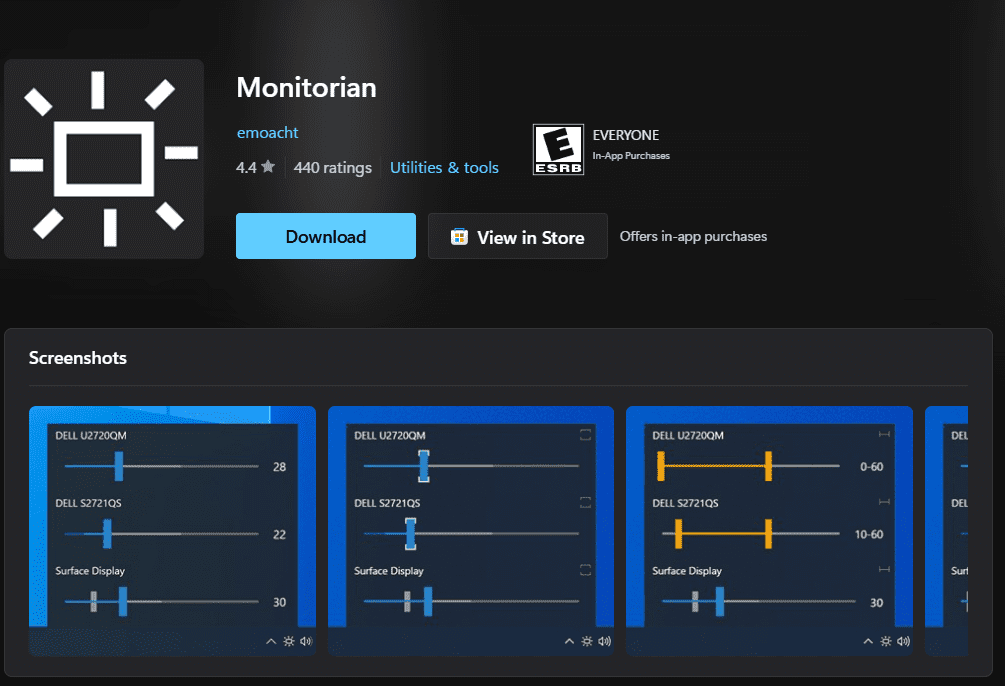Click the brightness sun tray icon in second screenshot
This screenshot has width=1005, height=686.
pos(588,642)
